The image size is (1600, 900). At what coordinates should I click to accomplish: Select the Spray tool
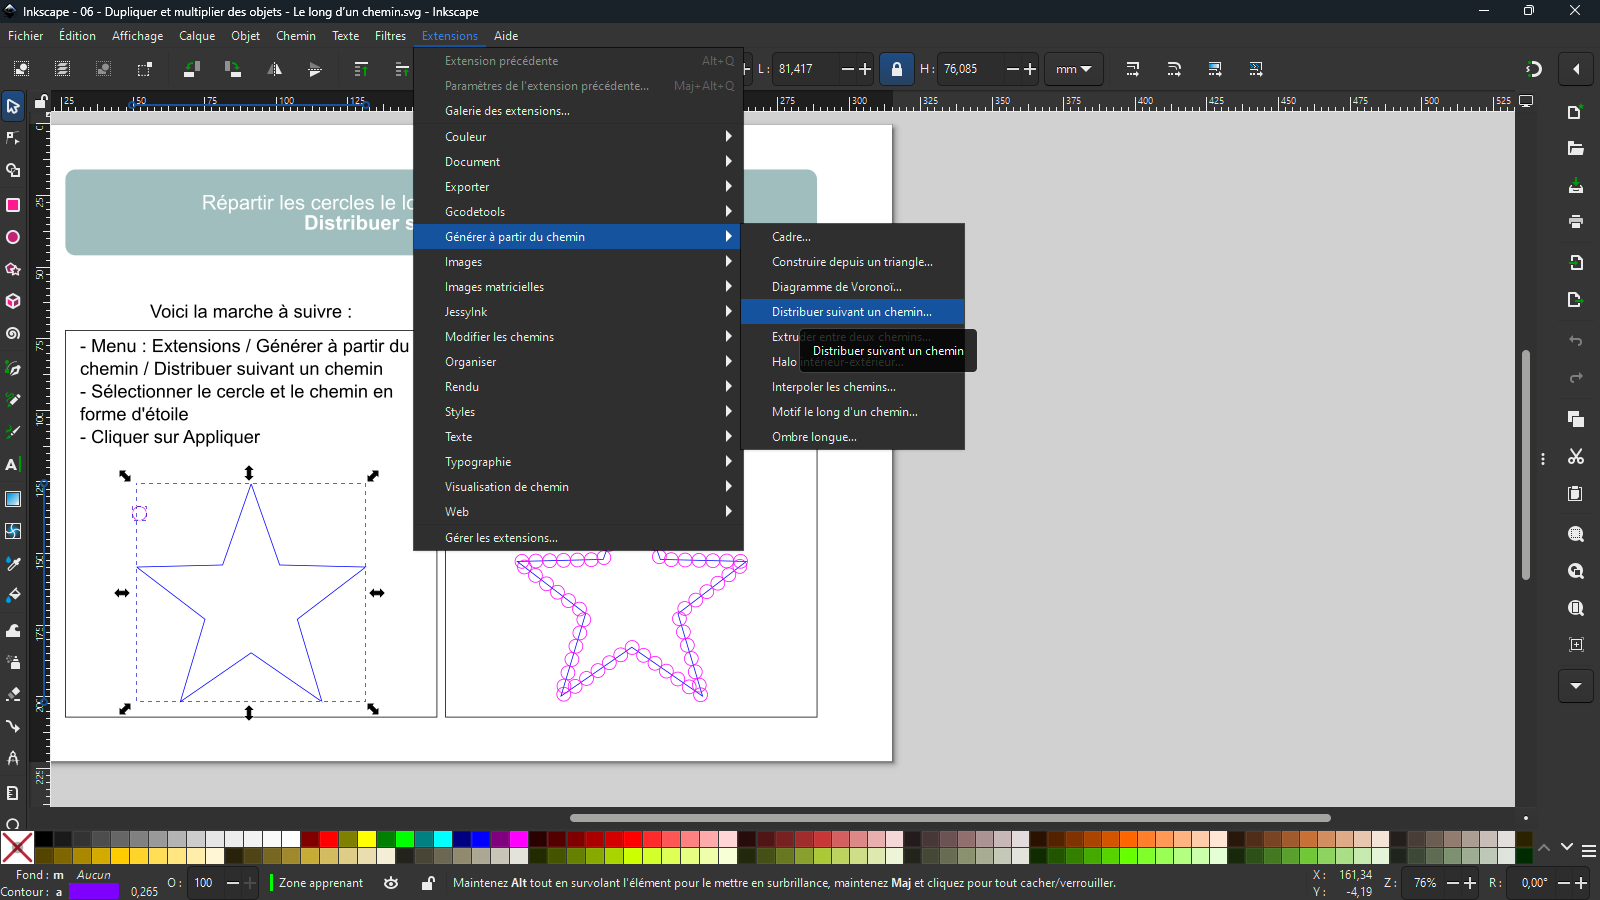[x=13, y=662]
